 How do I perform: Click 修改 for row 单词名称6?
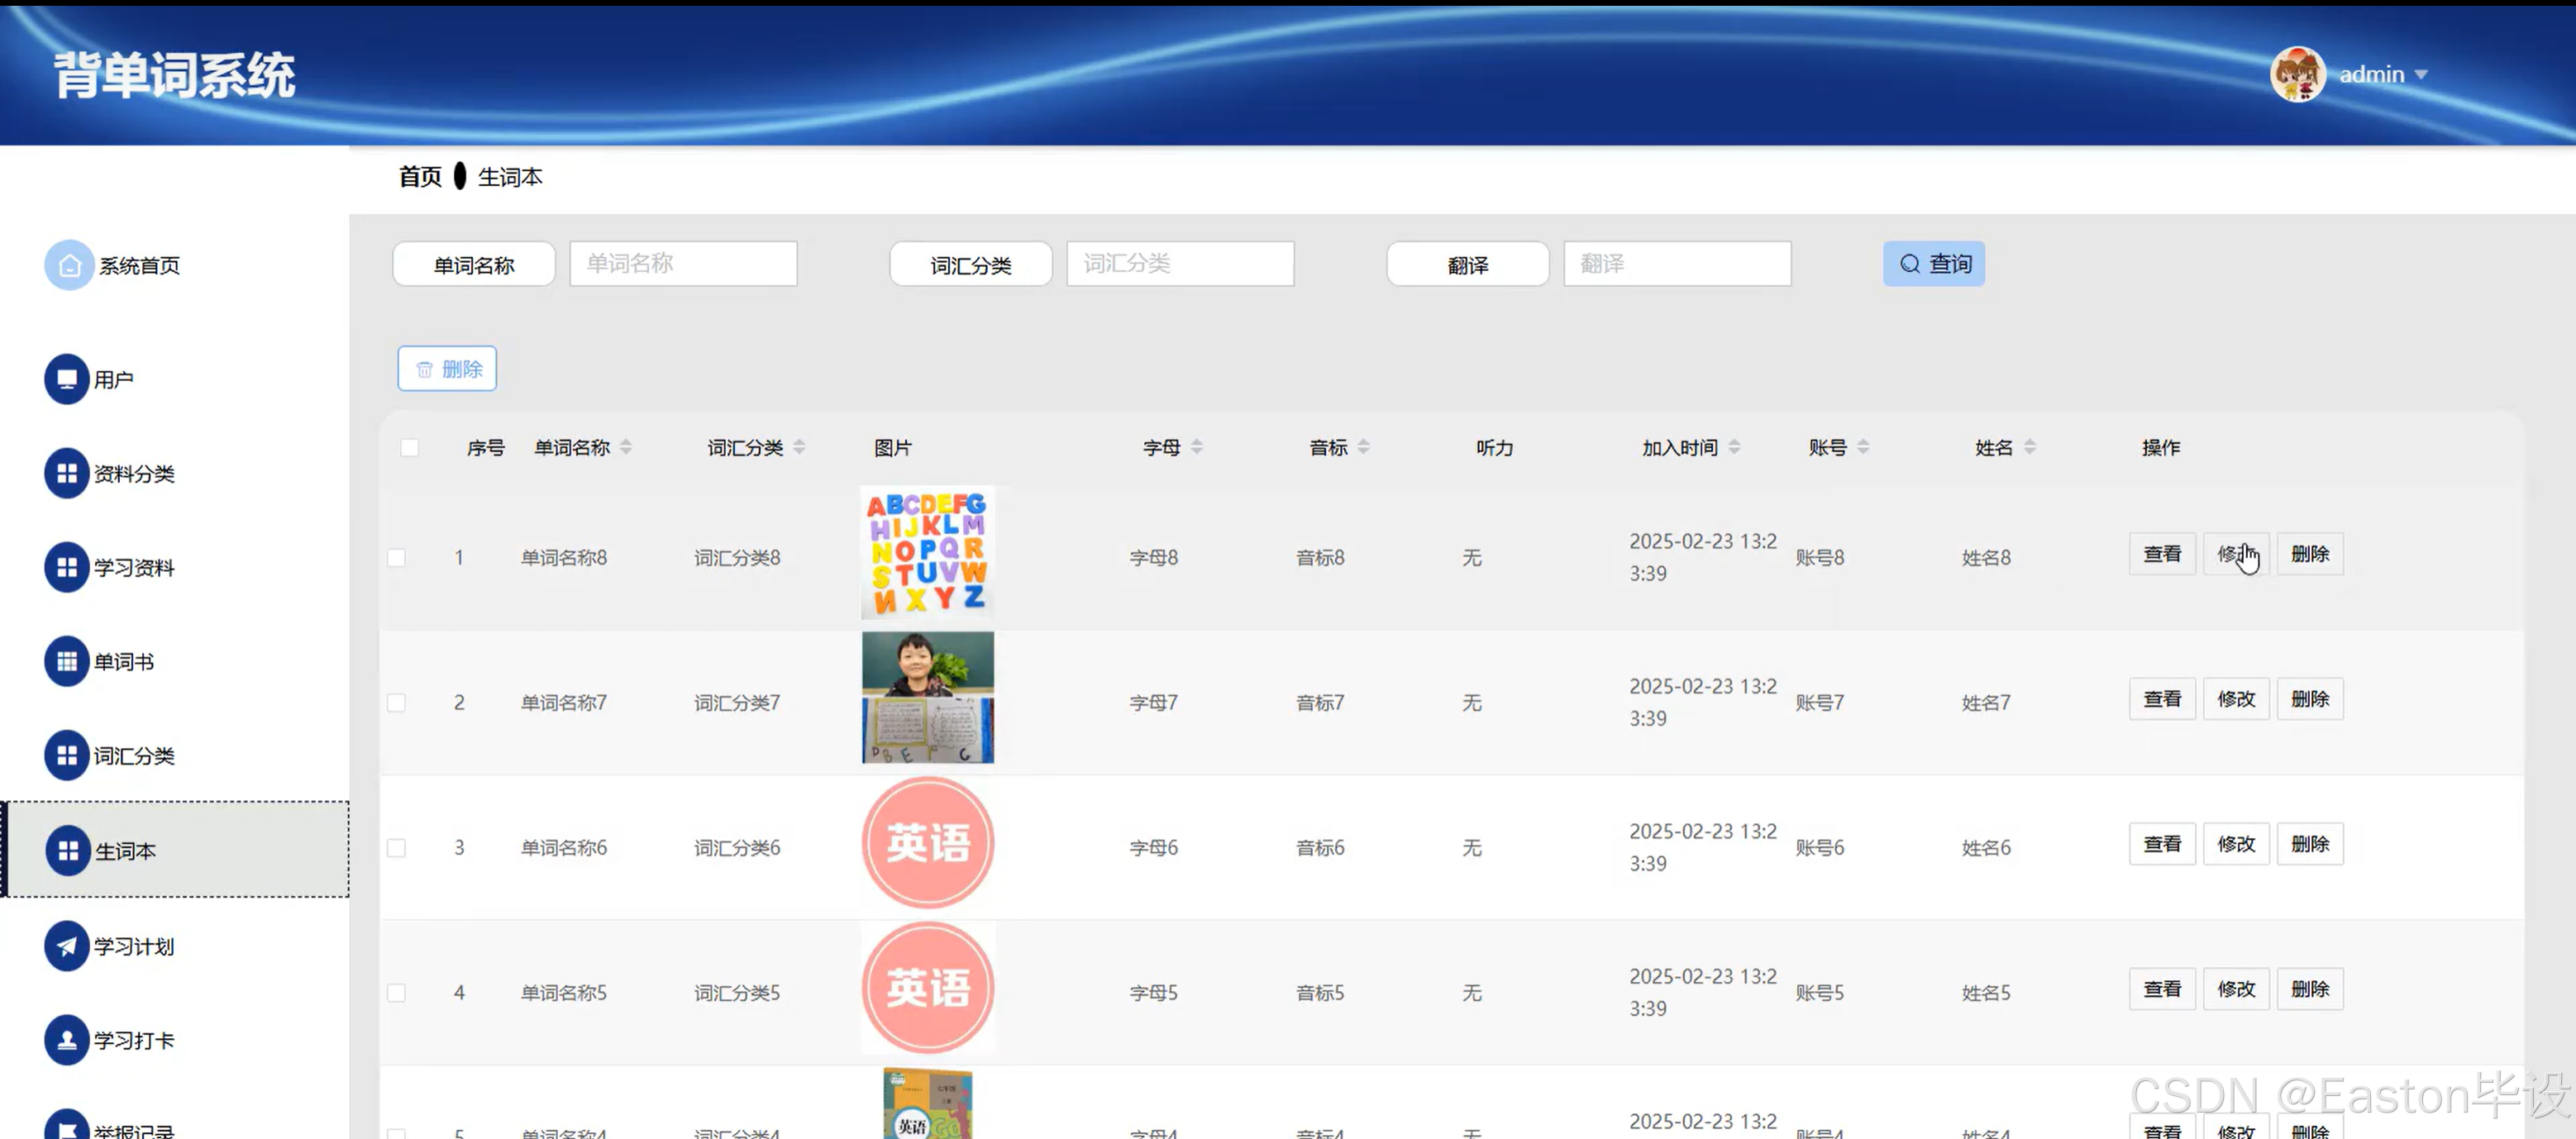point(2236,844)
